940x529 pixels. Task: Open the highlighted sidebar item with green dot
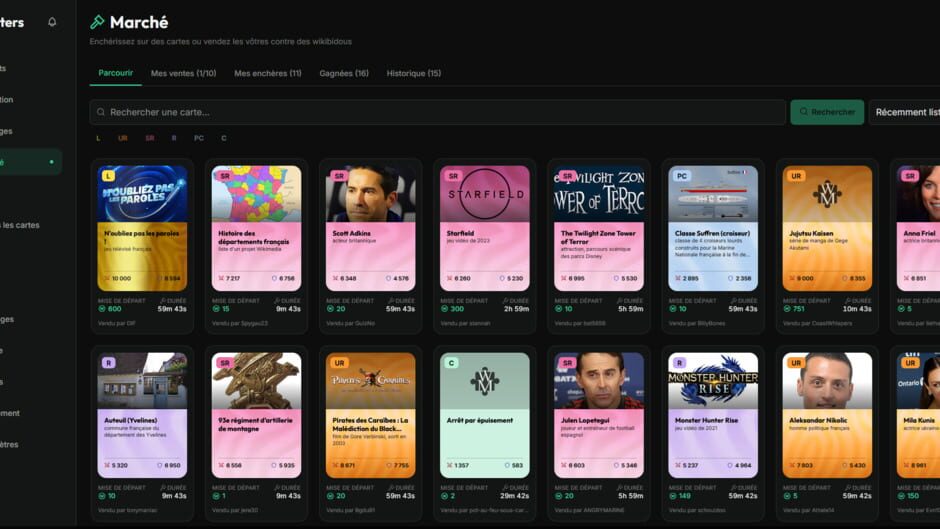(29, 162)
